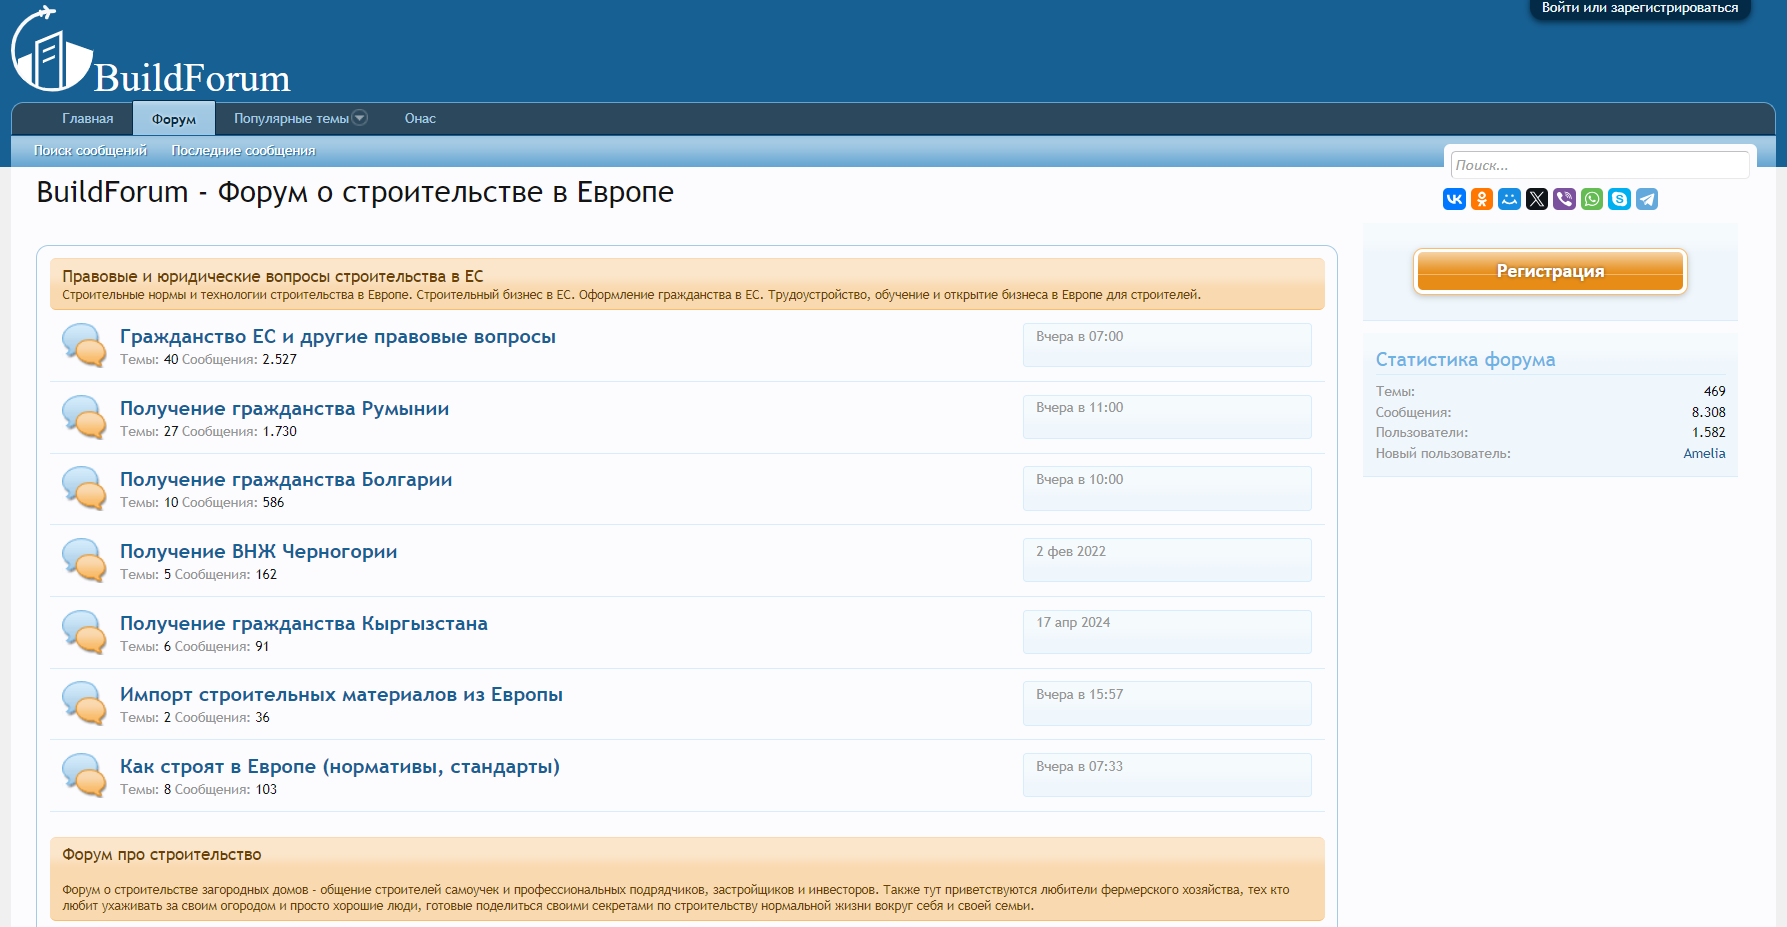Focus the Поиск search field

point(1599,165)
